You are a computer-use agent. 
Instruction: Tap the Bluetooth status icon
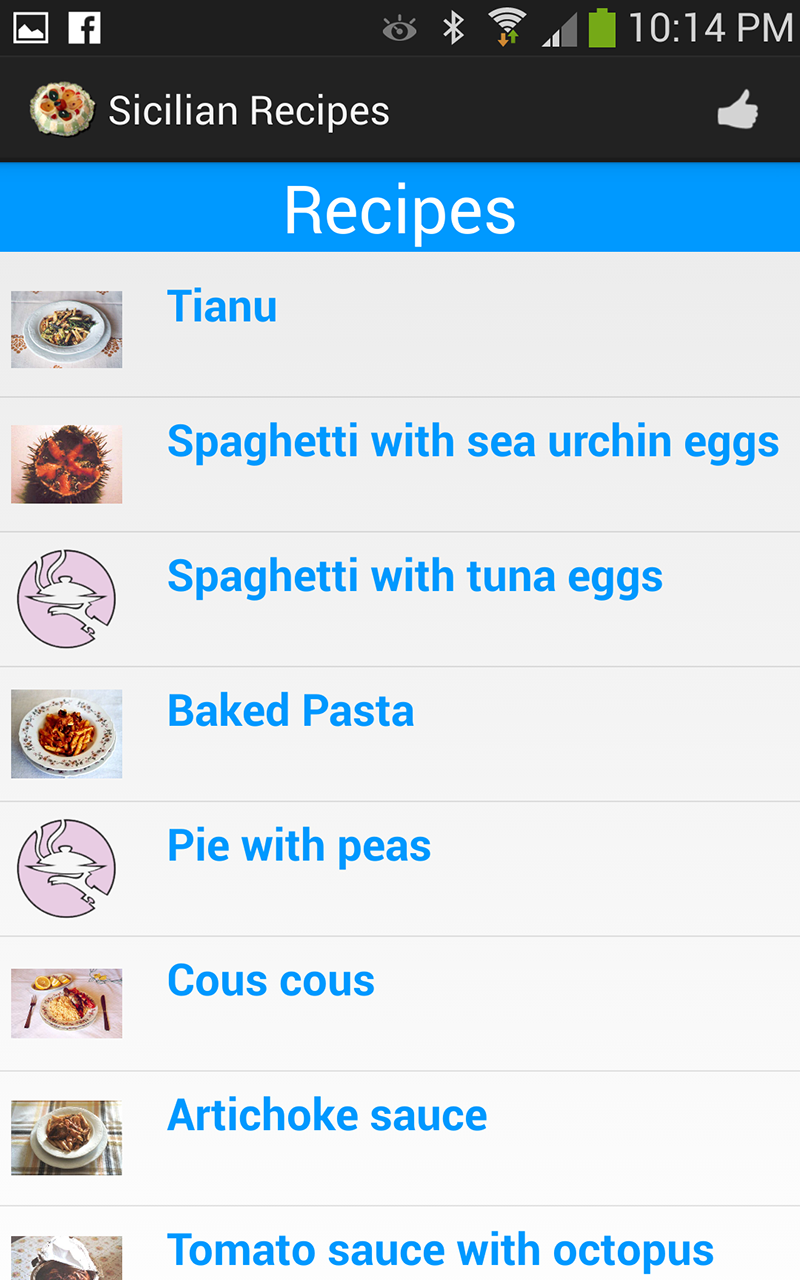click(x=454, y=28)
